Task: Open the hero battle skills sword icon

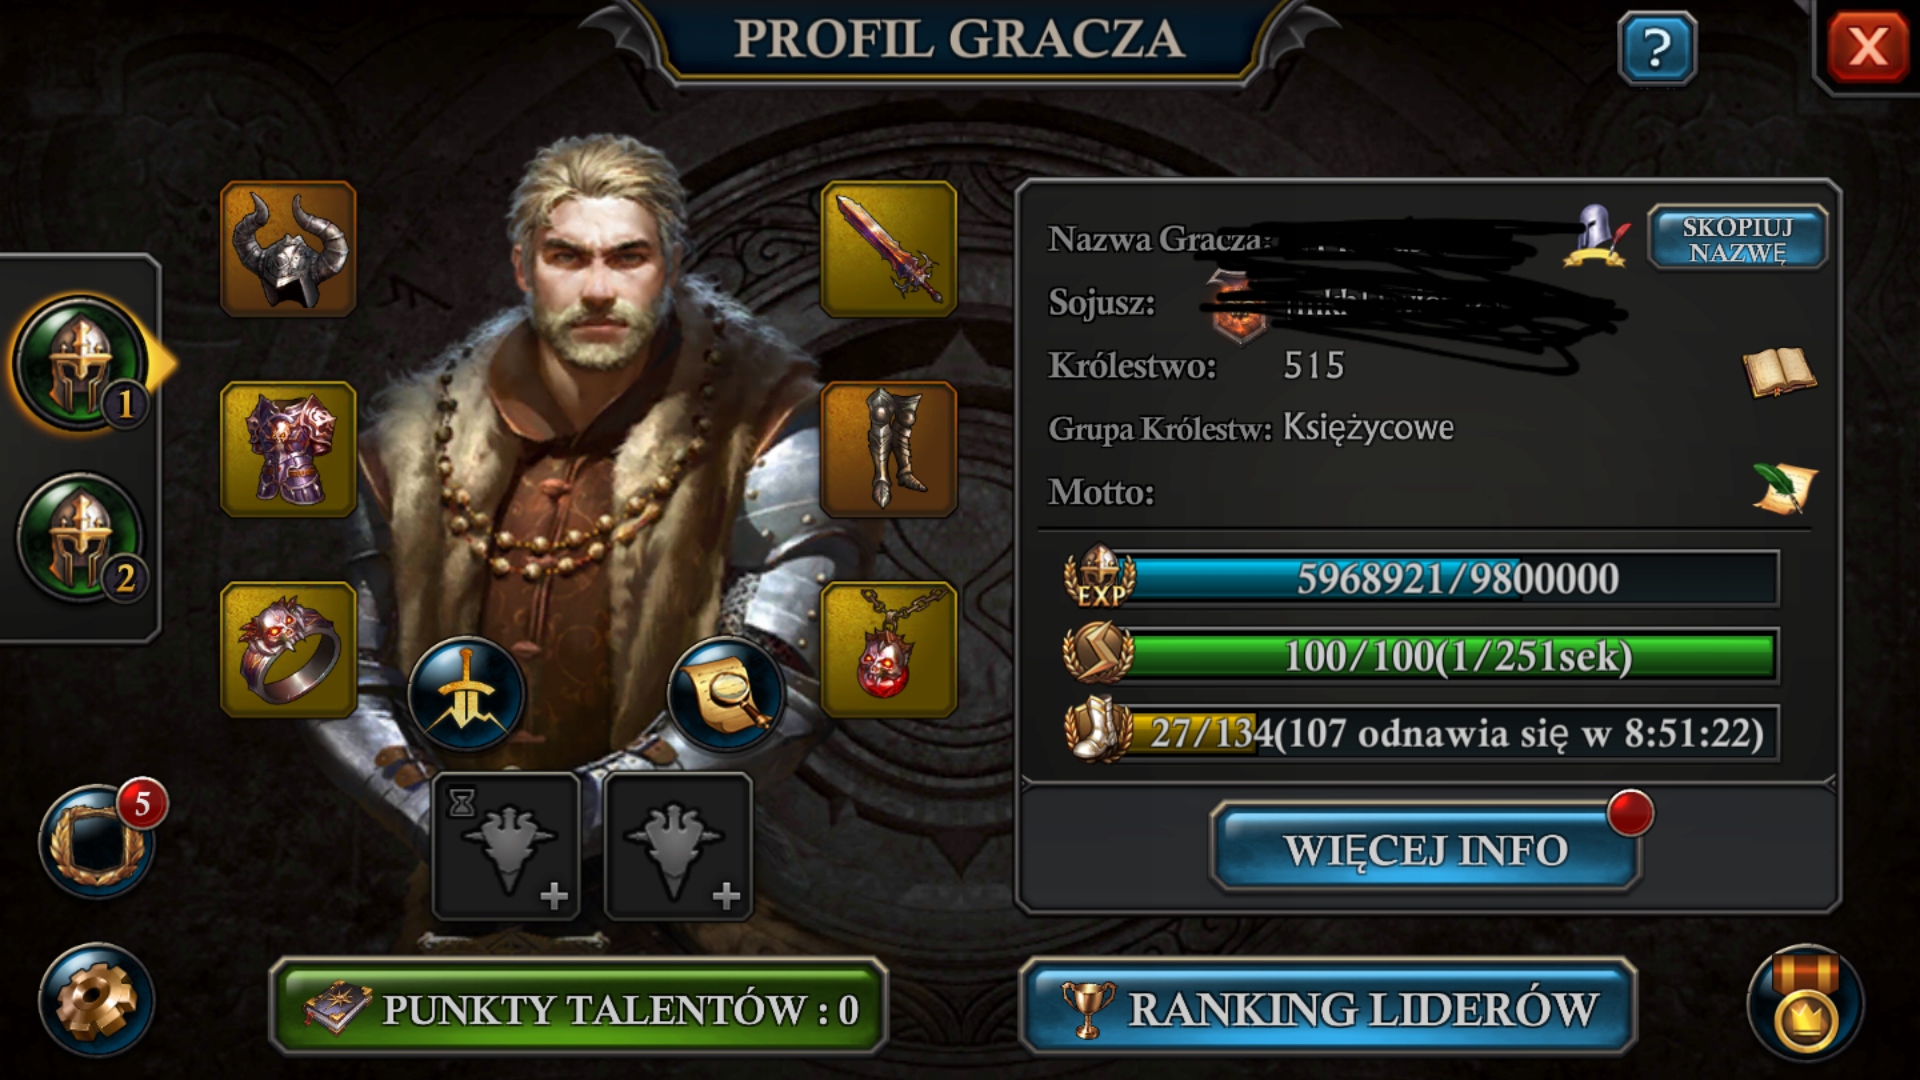Action: tap(466, 694)
